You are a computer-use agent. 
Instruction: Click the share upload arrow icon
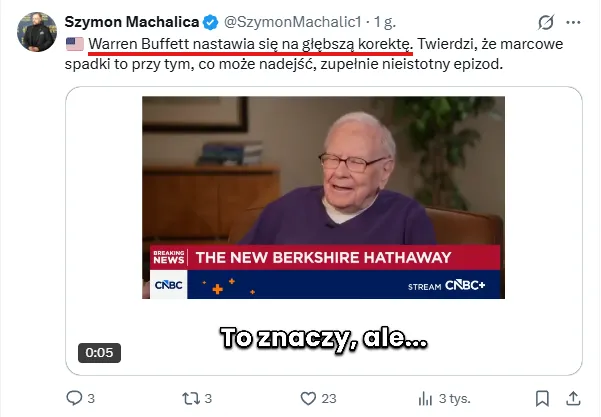click(573, 399)
